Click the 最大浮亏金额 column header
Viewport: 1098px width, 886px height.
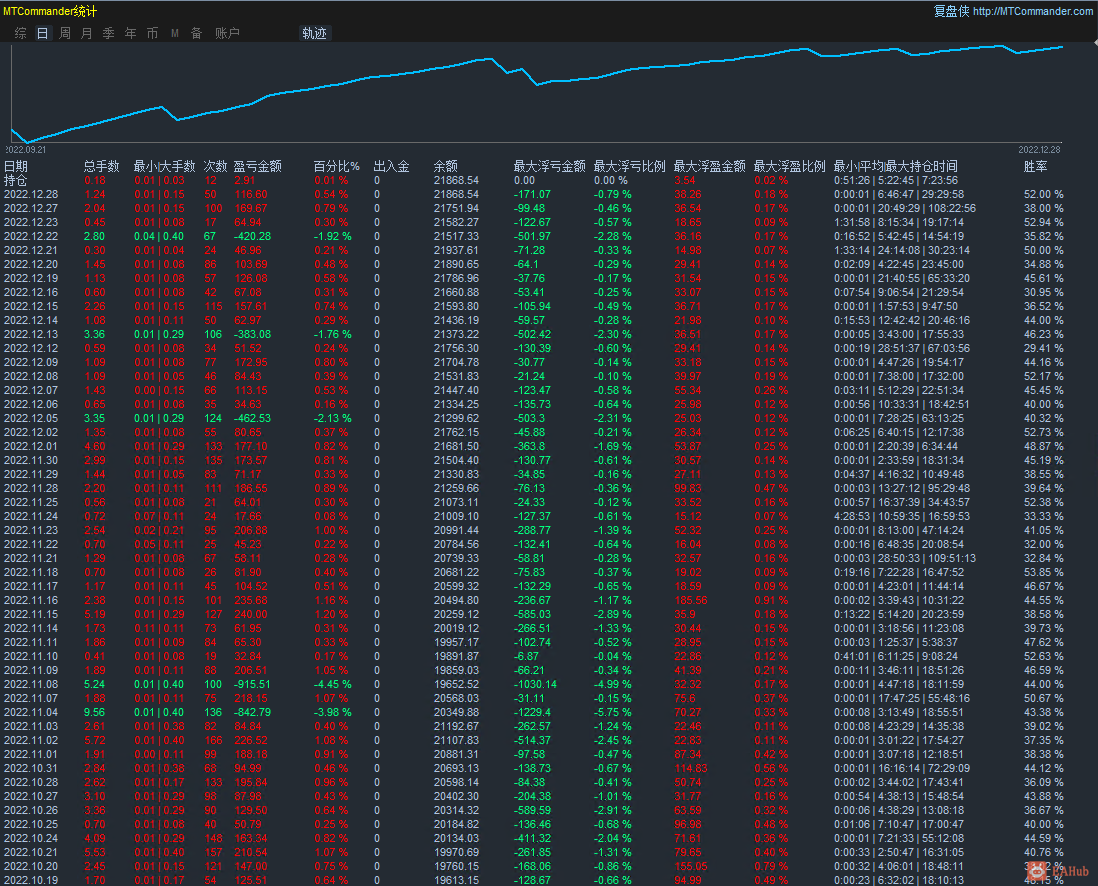click(549, 166)
